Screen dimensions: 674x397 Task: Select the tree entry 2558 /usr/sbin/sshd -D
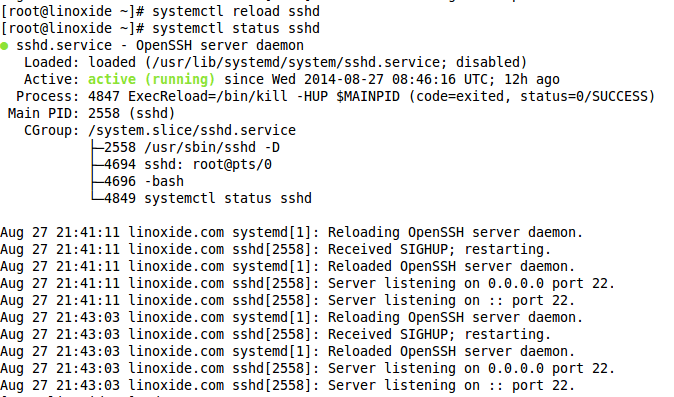(x=192, y=147)
